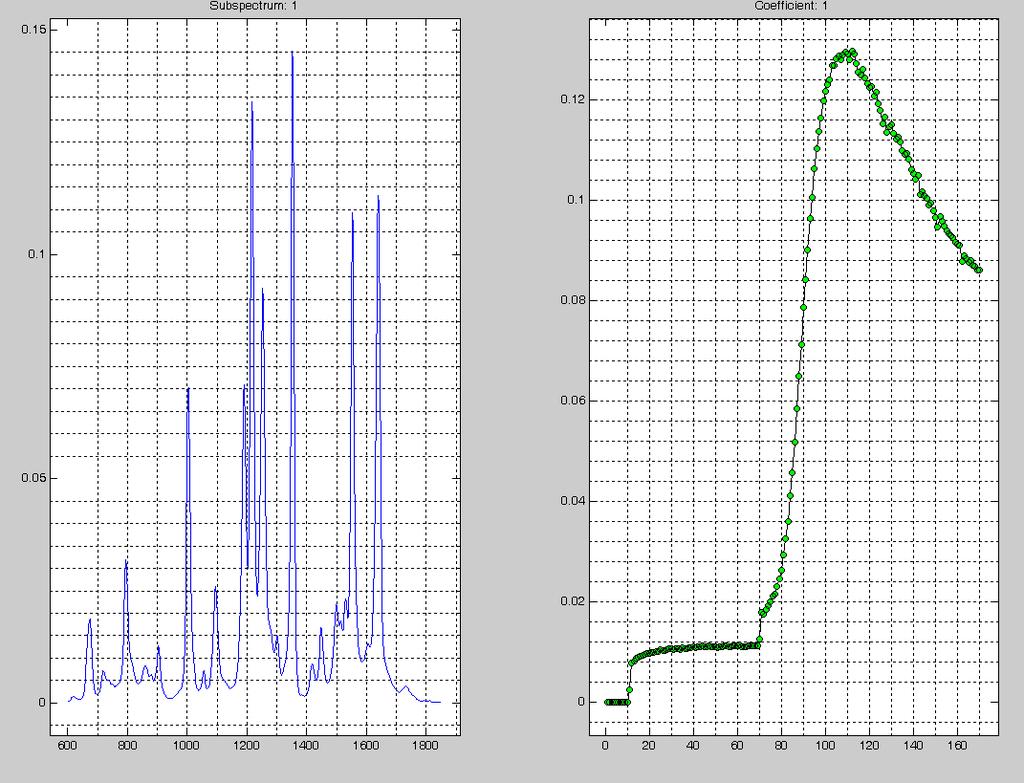Select the 1600 x-axis tick label

click(366, 745)
